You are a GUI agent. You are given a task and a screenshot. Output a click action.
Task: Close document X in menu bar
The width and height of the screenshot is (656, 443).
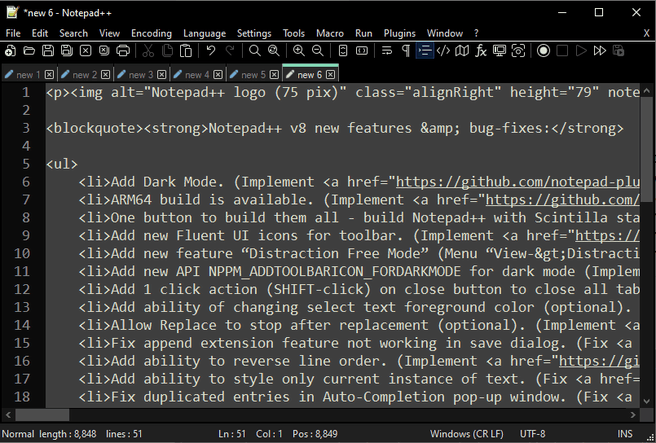(x=646, y=33)
